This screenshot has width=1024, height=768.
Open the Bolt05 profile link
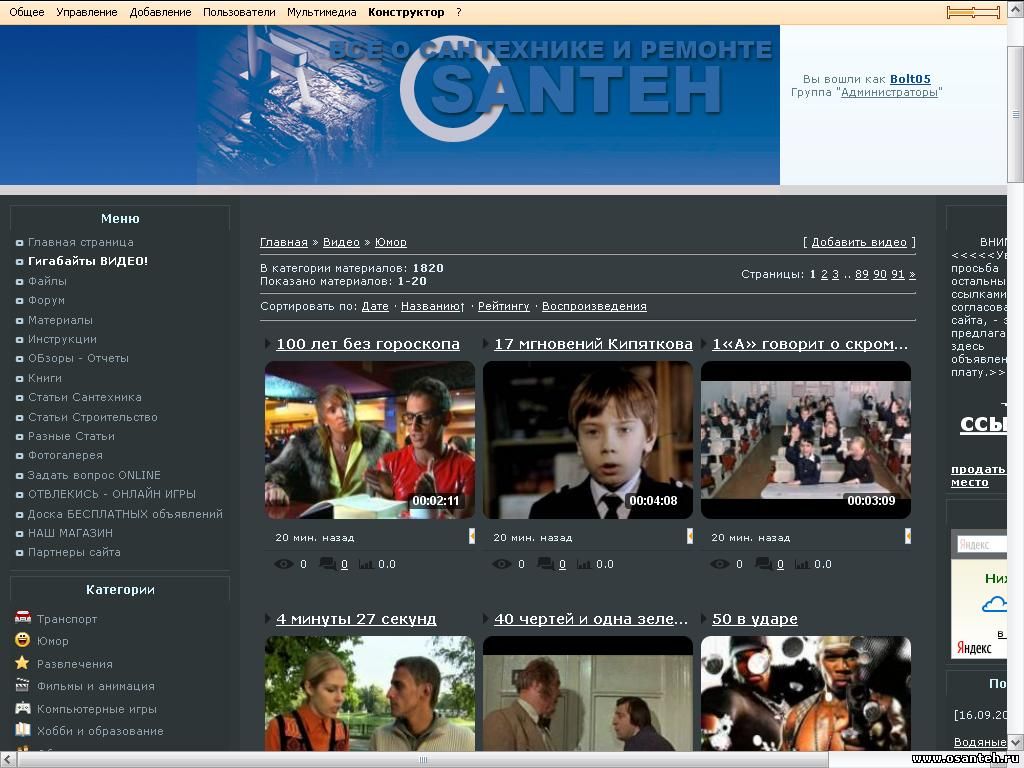click(910, 79)
